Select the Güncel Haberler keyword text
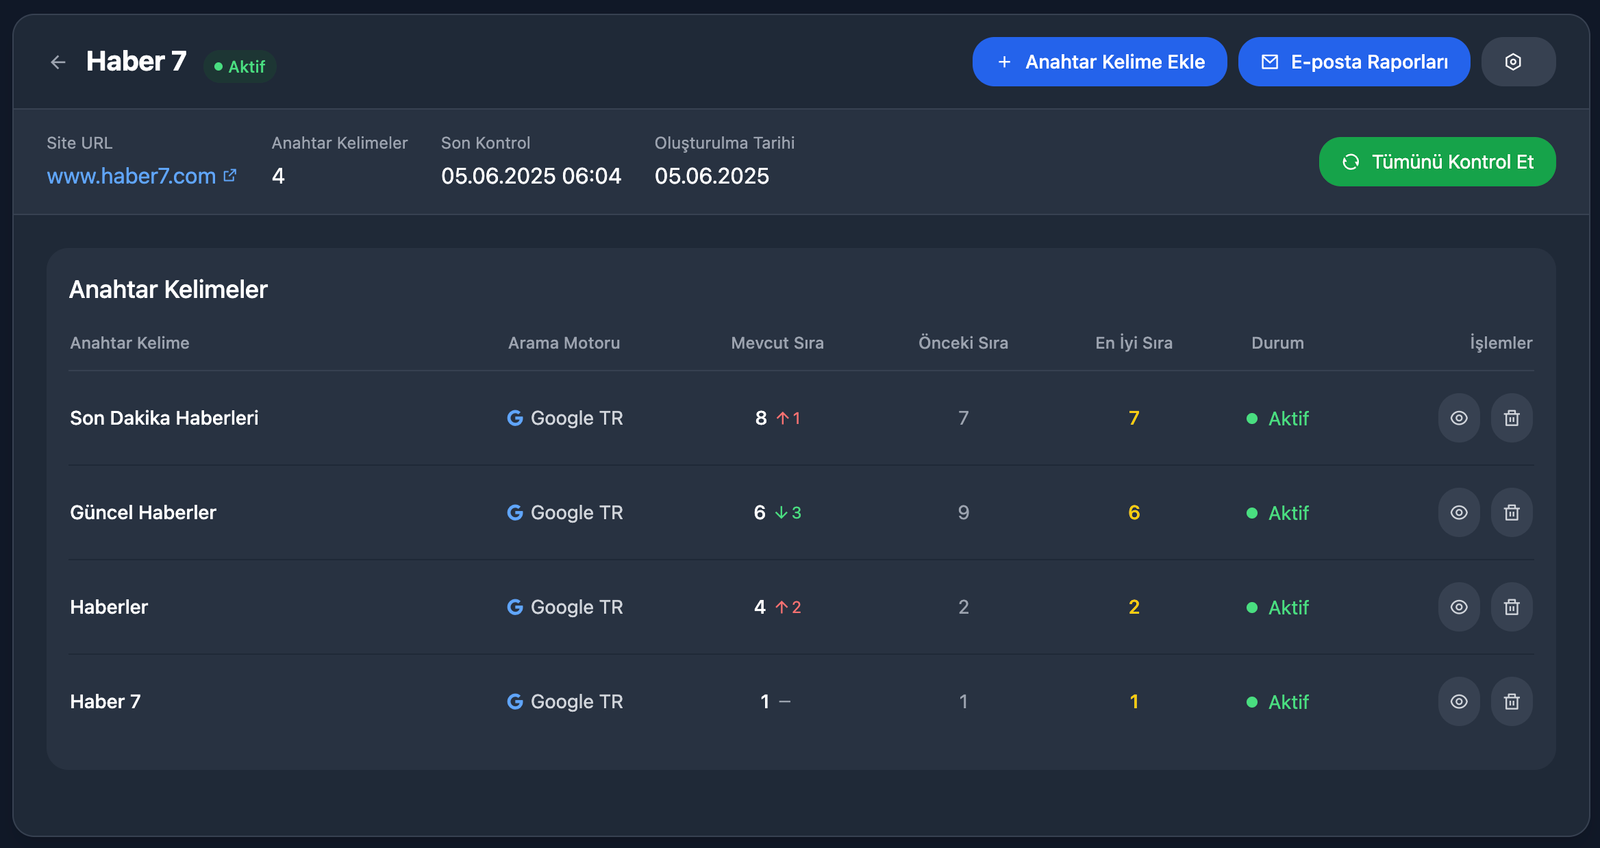This screenshot has height=848, width=1600. pyautogui.click(x=143, y=512)
